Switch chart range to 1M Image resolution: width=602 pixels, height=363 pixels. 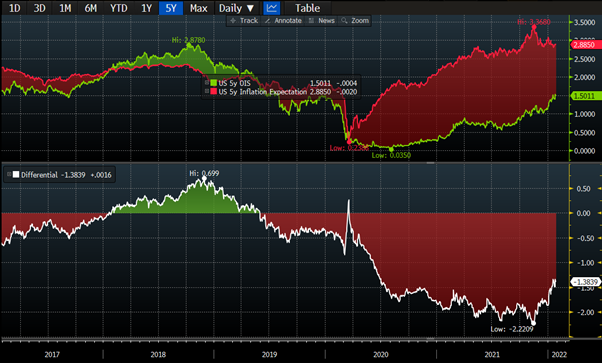[65, 8]
